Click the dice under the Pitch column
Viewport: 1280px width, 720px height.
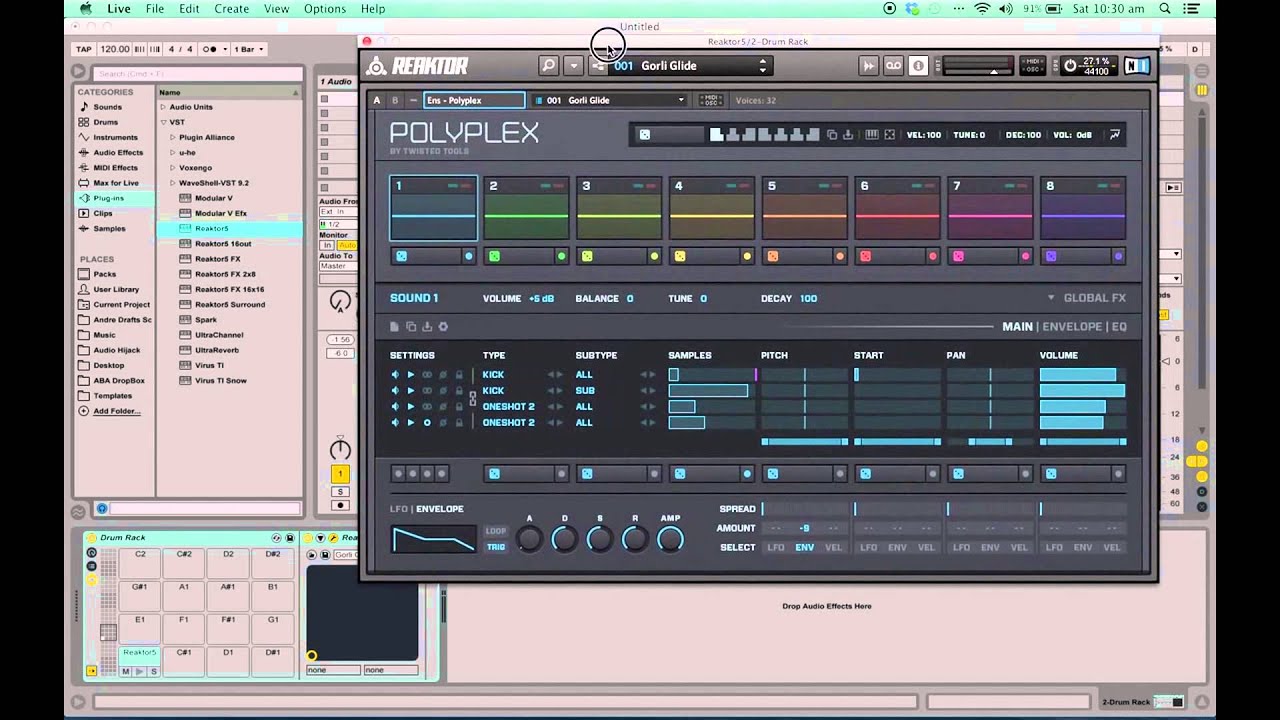[773, 474]
